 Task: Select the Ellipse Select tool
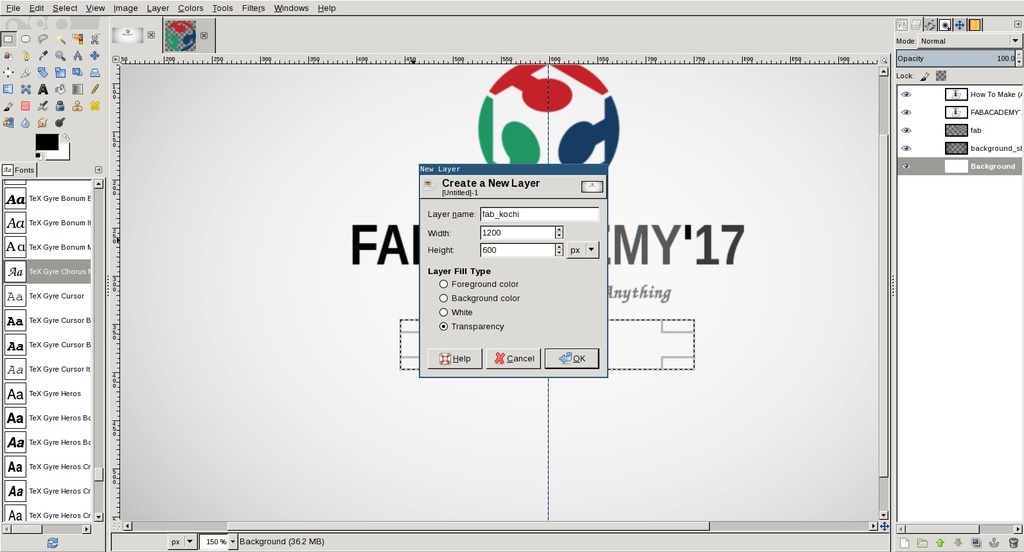(25, 39)
